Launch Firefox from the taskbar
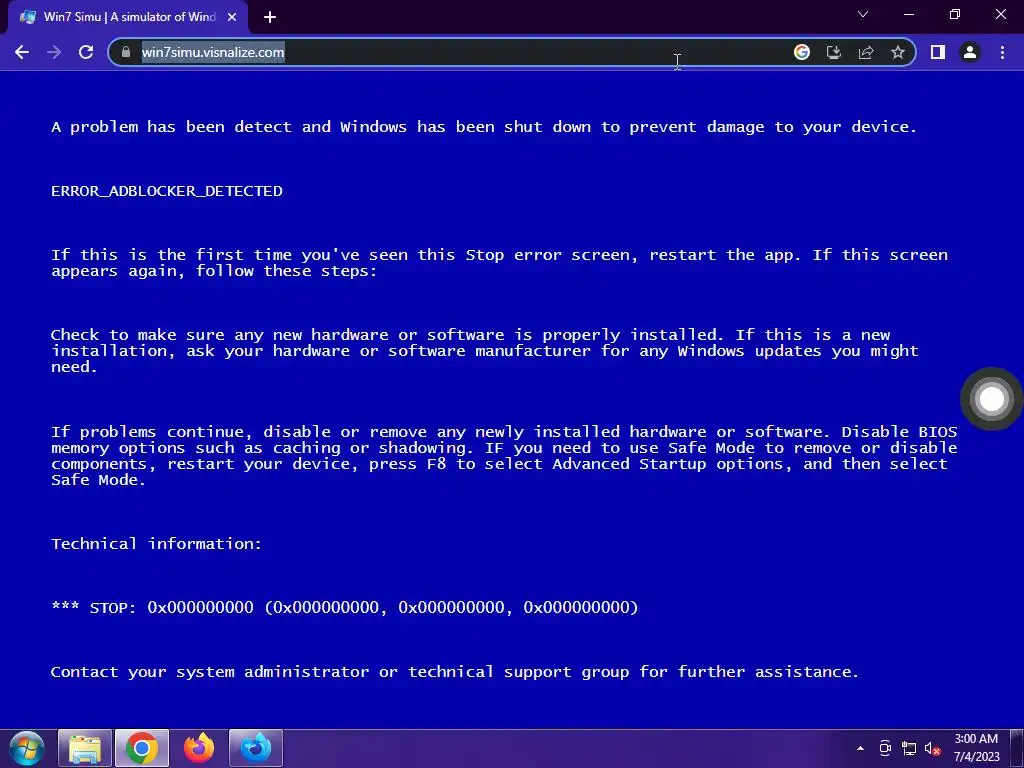Screen dimensions: 1024x768 [x=199, y=748]
